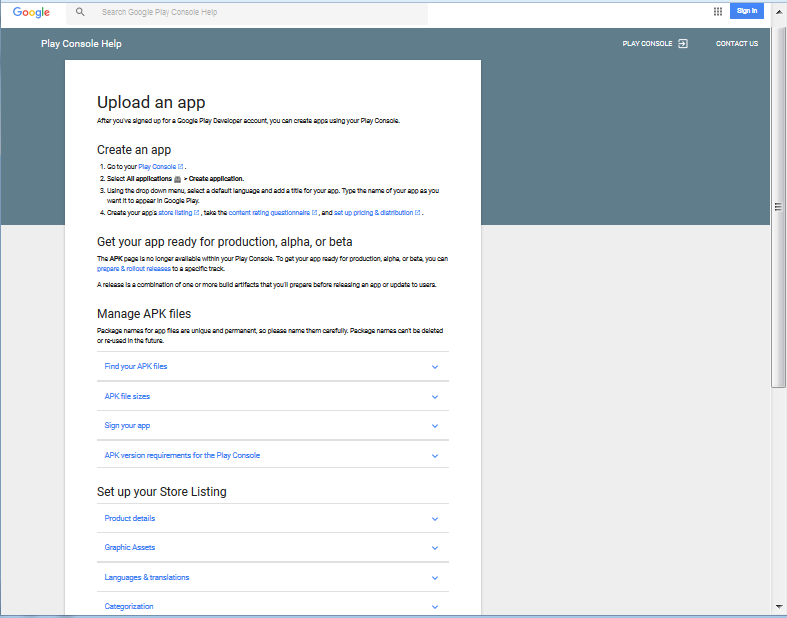Open the store listing link
Viewport: 787px width, 618px height.
(x=178, y=213)
